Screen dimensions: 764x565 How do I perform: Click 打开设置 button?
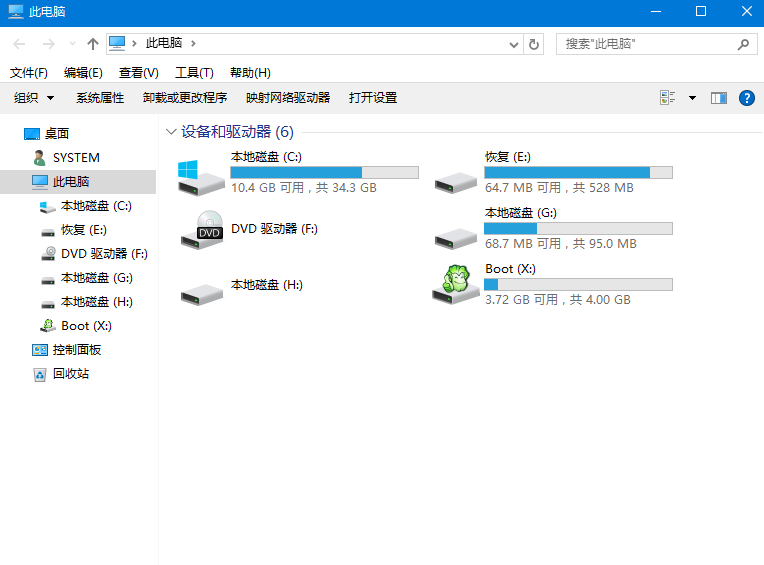coord(373,98)
